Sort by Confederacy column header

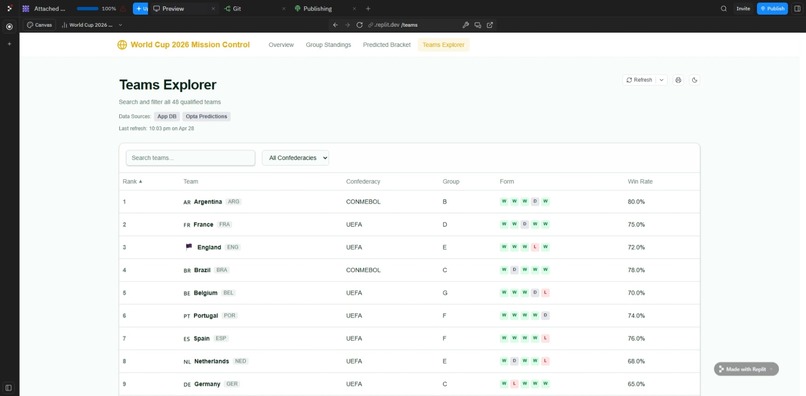coord(363,182)
